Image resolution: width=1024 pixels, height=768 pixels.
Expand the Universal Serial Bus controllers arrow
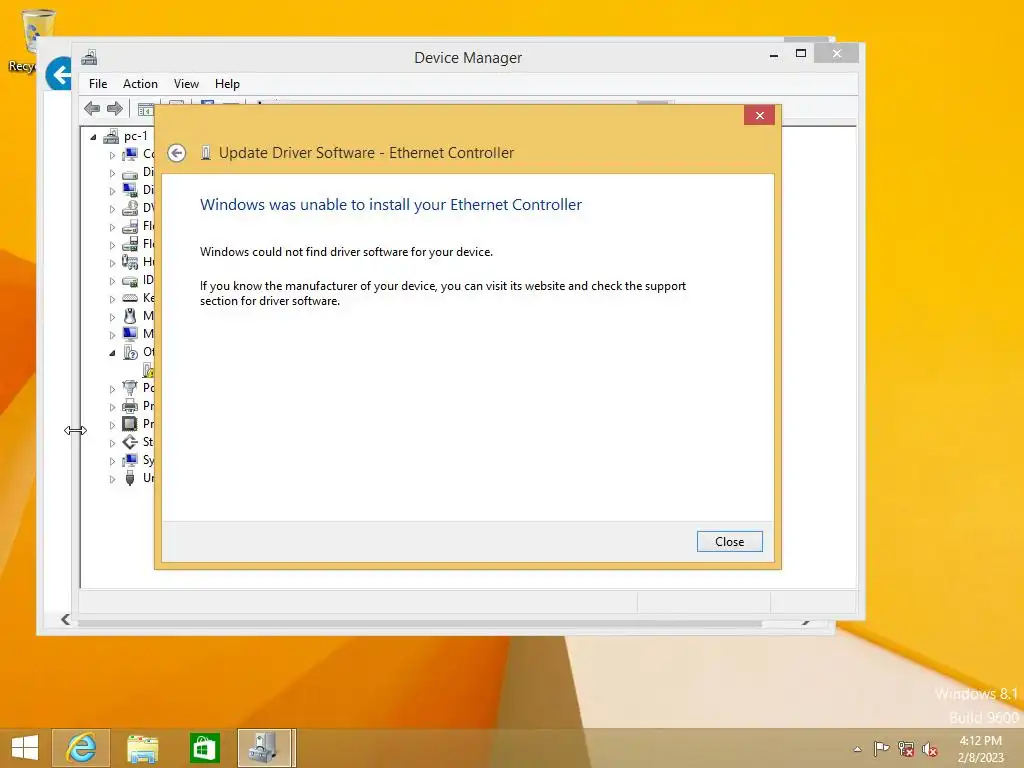[x=112, y=479]
